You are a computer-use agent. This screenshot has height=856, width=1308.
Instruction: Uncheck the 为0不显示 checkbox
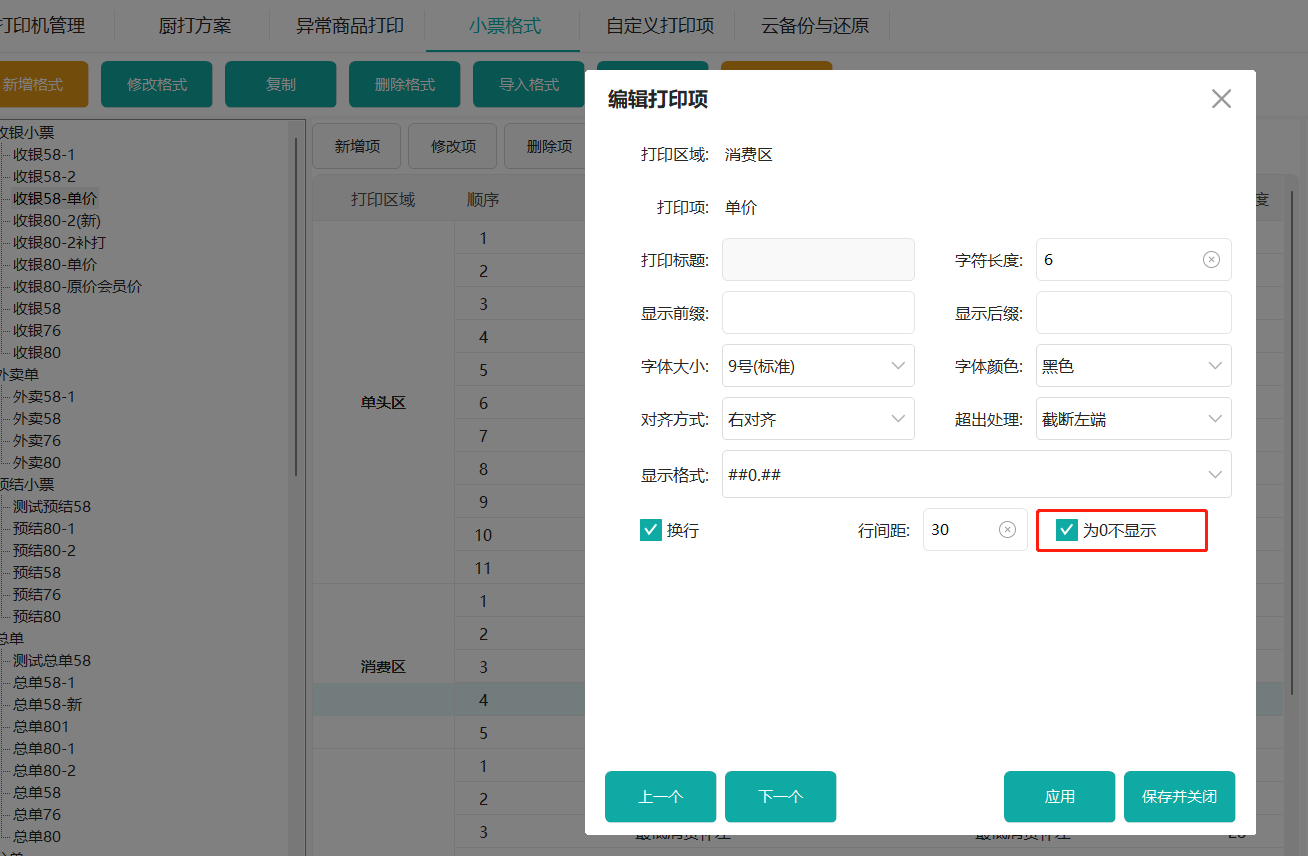point(1067,530)
